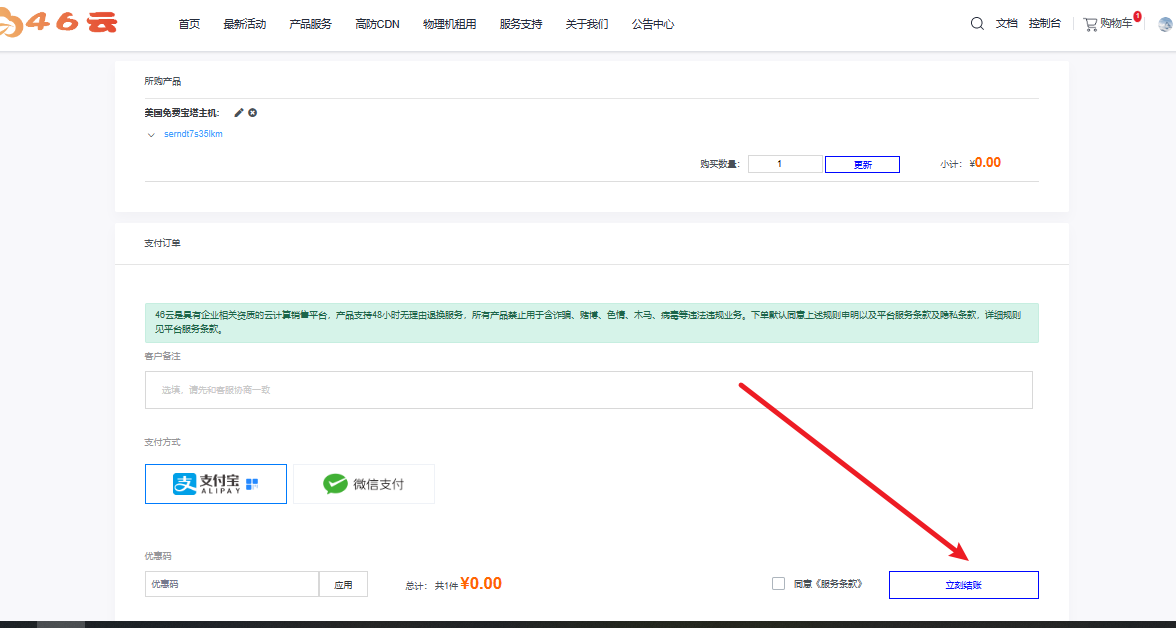Viewport: 1176px width, 628px height.
Task: Click the search magnifier icon
Action: [x=977, y=23]
